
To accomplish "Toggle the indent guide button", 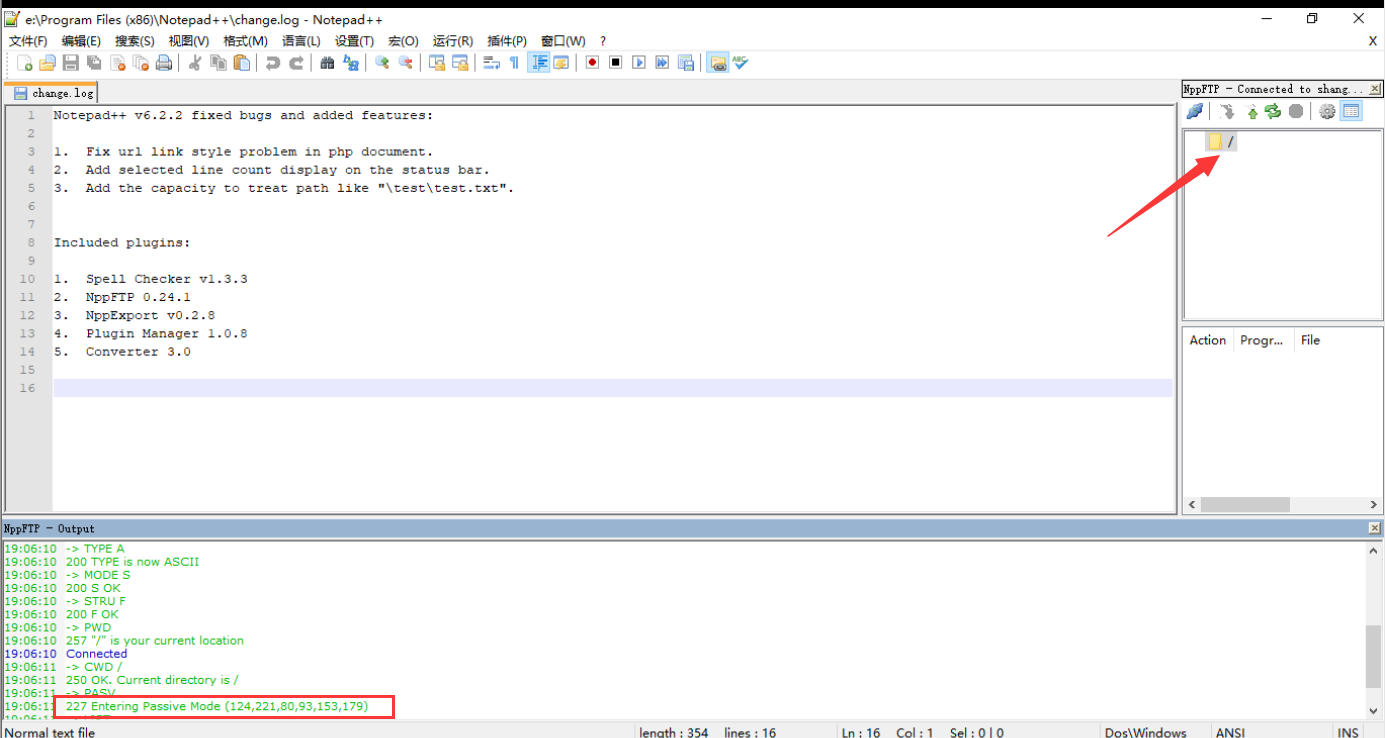I will click(x=539, y=63).
